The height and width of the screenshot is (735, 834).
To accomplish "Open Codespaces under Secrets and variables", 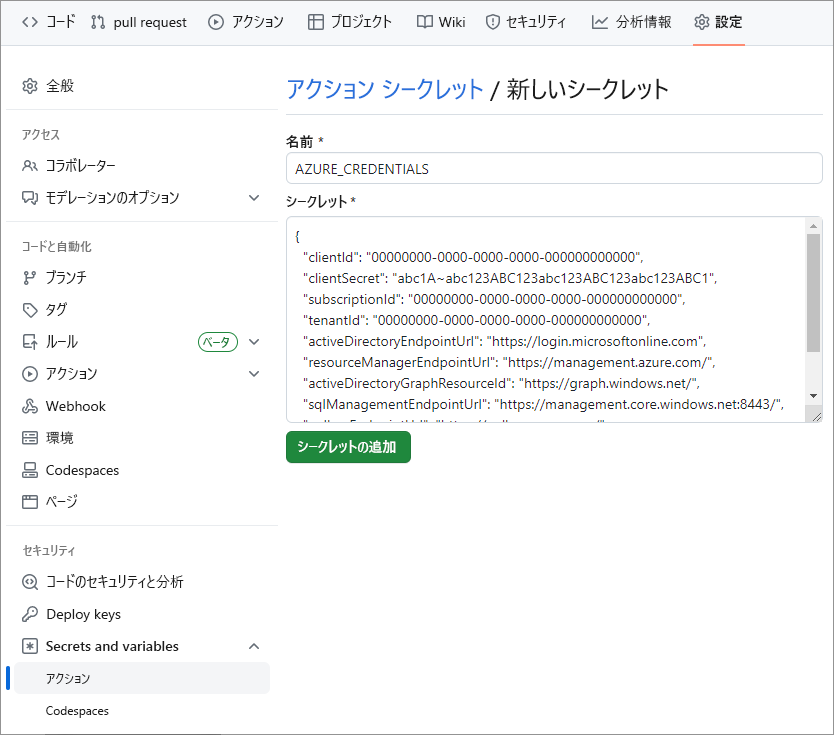I will click(x=77, y=711).
